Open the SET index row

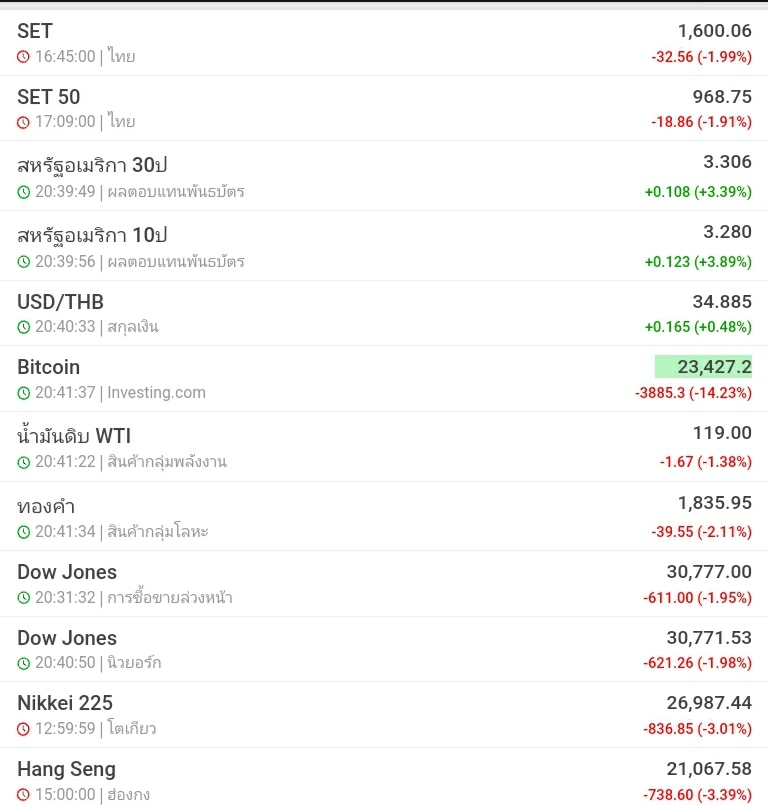click(384, 43)
